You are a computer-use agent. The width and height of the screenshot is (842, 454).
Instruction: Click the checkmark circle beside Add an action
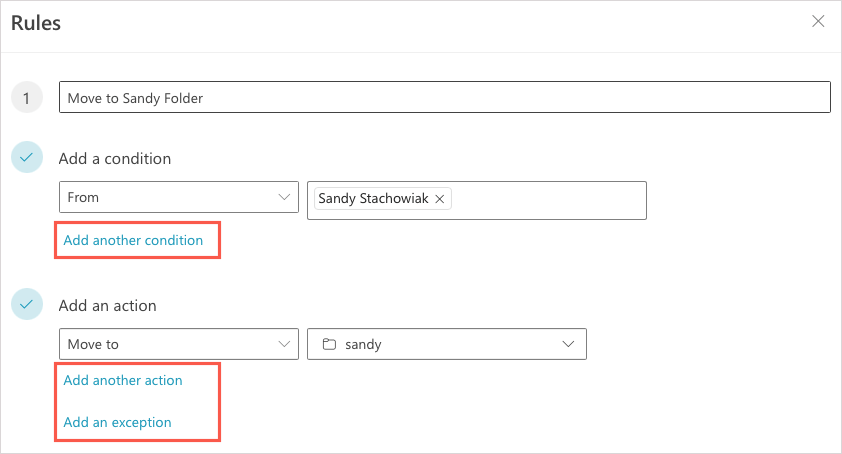(x=26, y=305)
